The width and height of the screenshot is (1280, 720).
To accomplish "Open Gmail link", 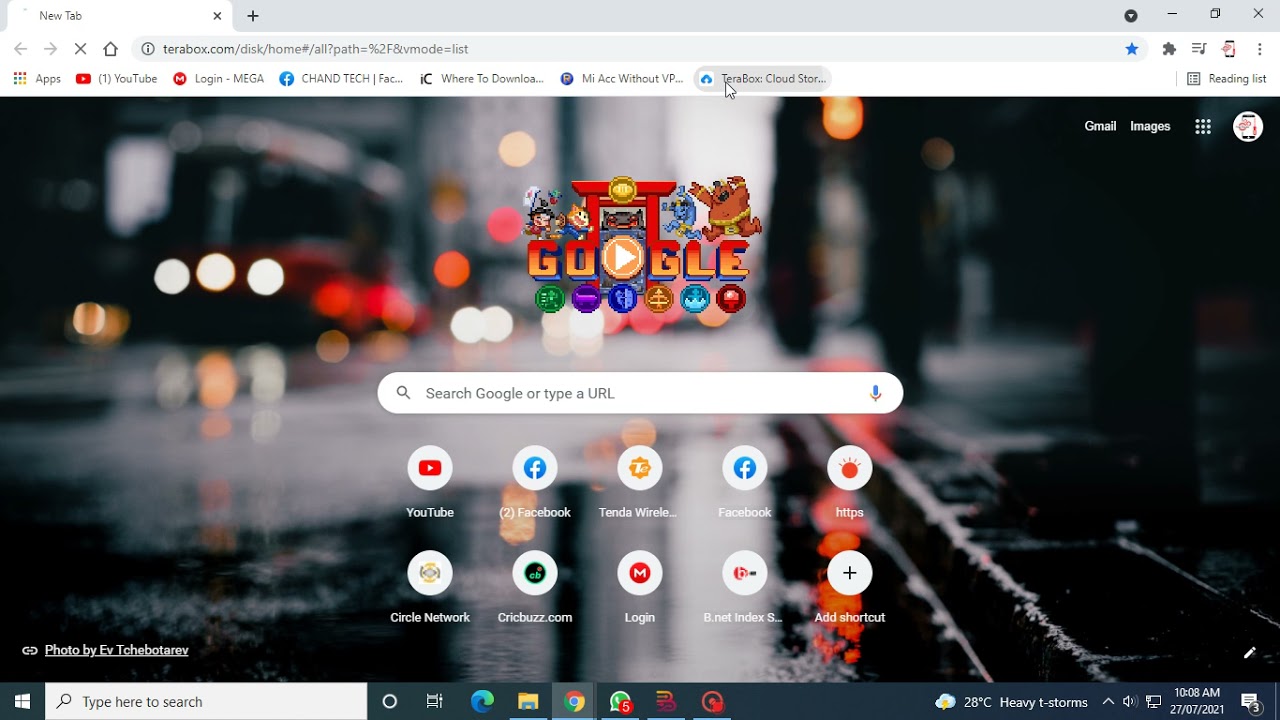I will click(x=1100, y=126).
